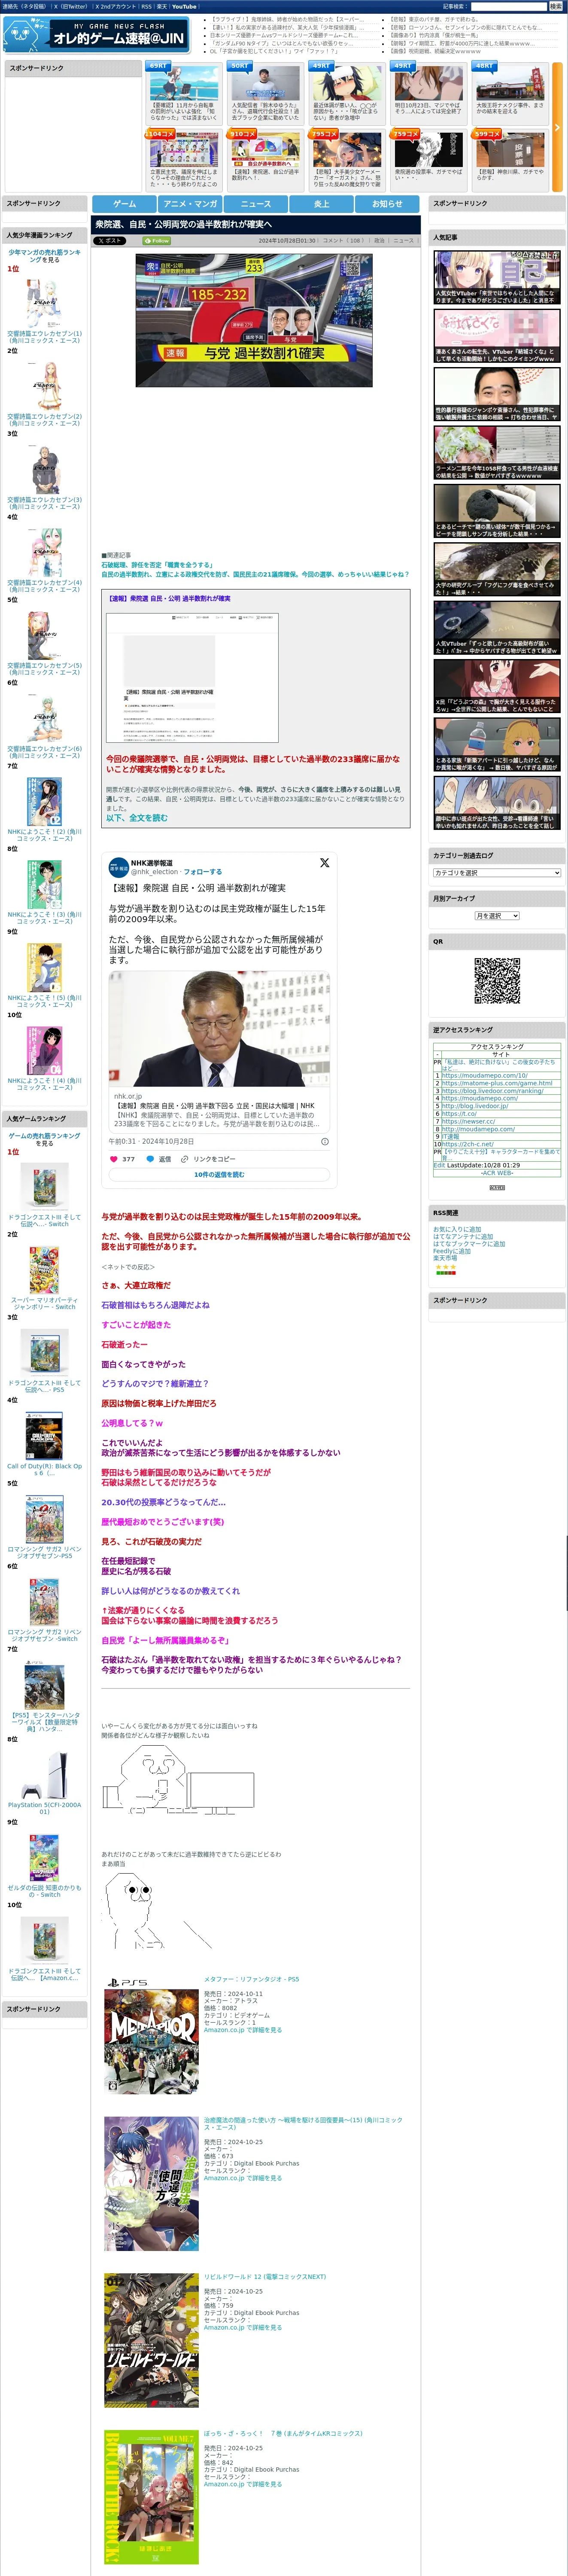Advance carousel with orange right arrow
This screenshot has height=2576, width=568.
557,127
